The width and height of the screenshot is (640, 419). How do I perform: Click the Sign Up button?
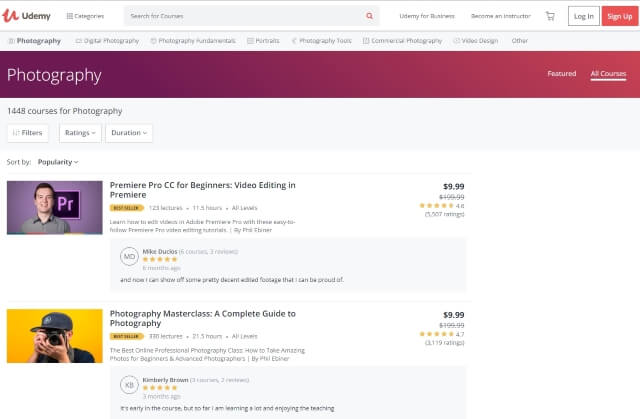point(620,16)
